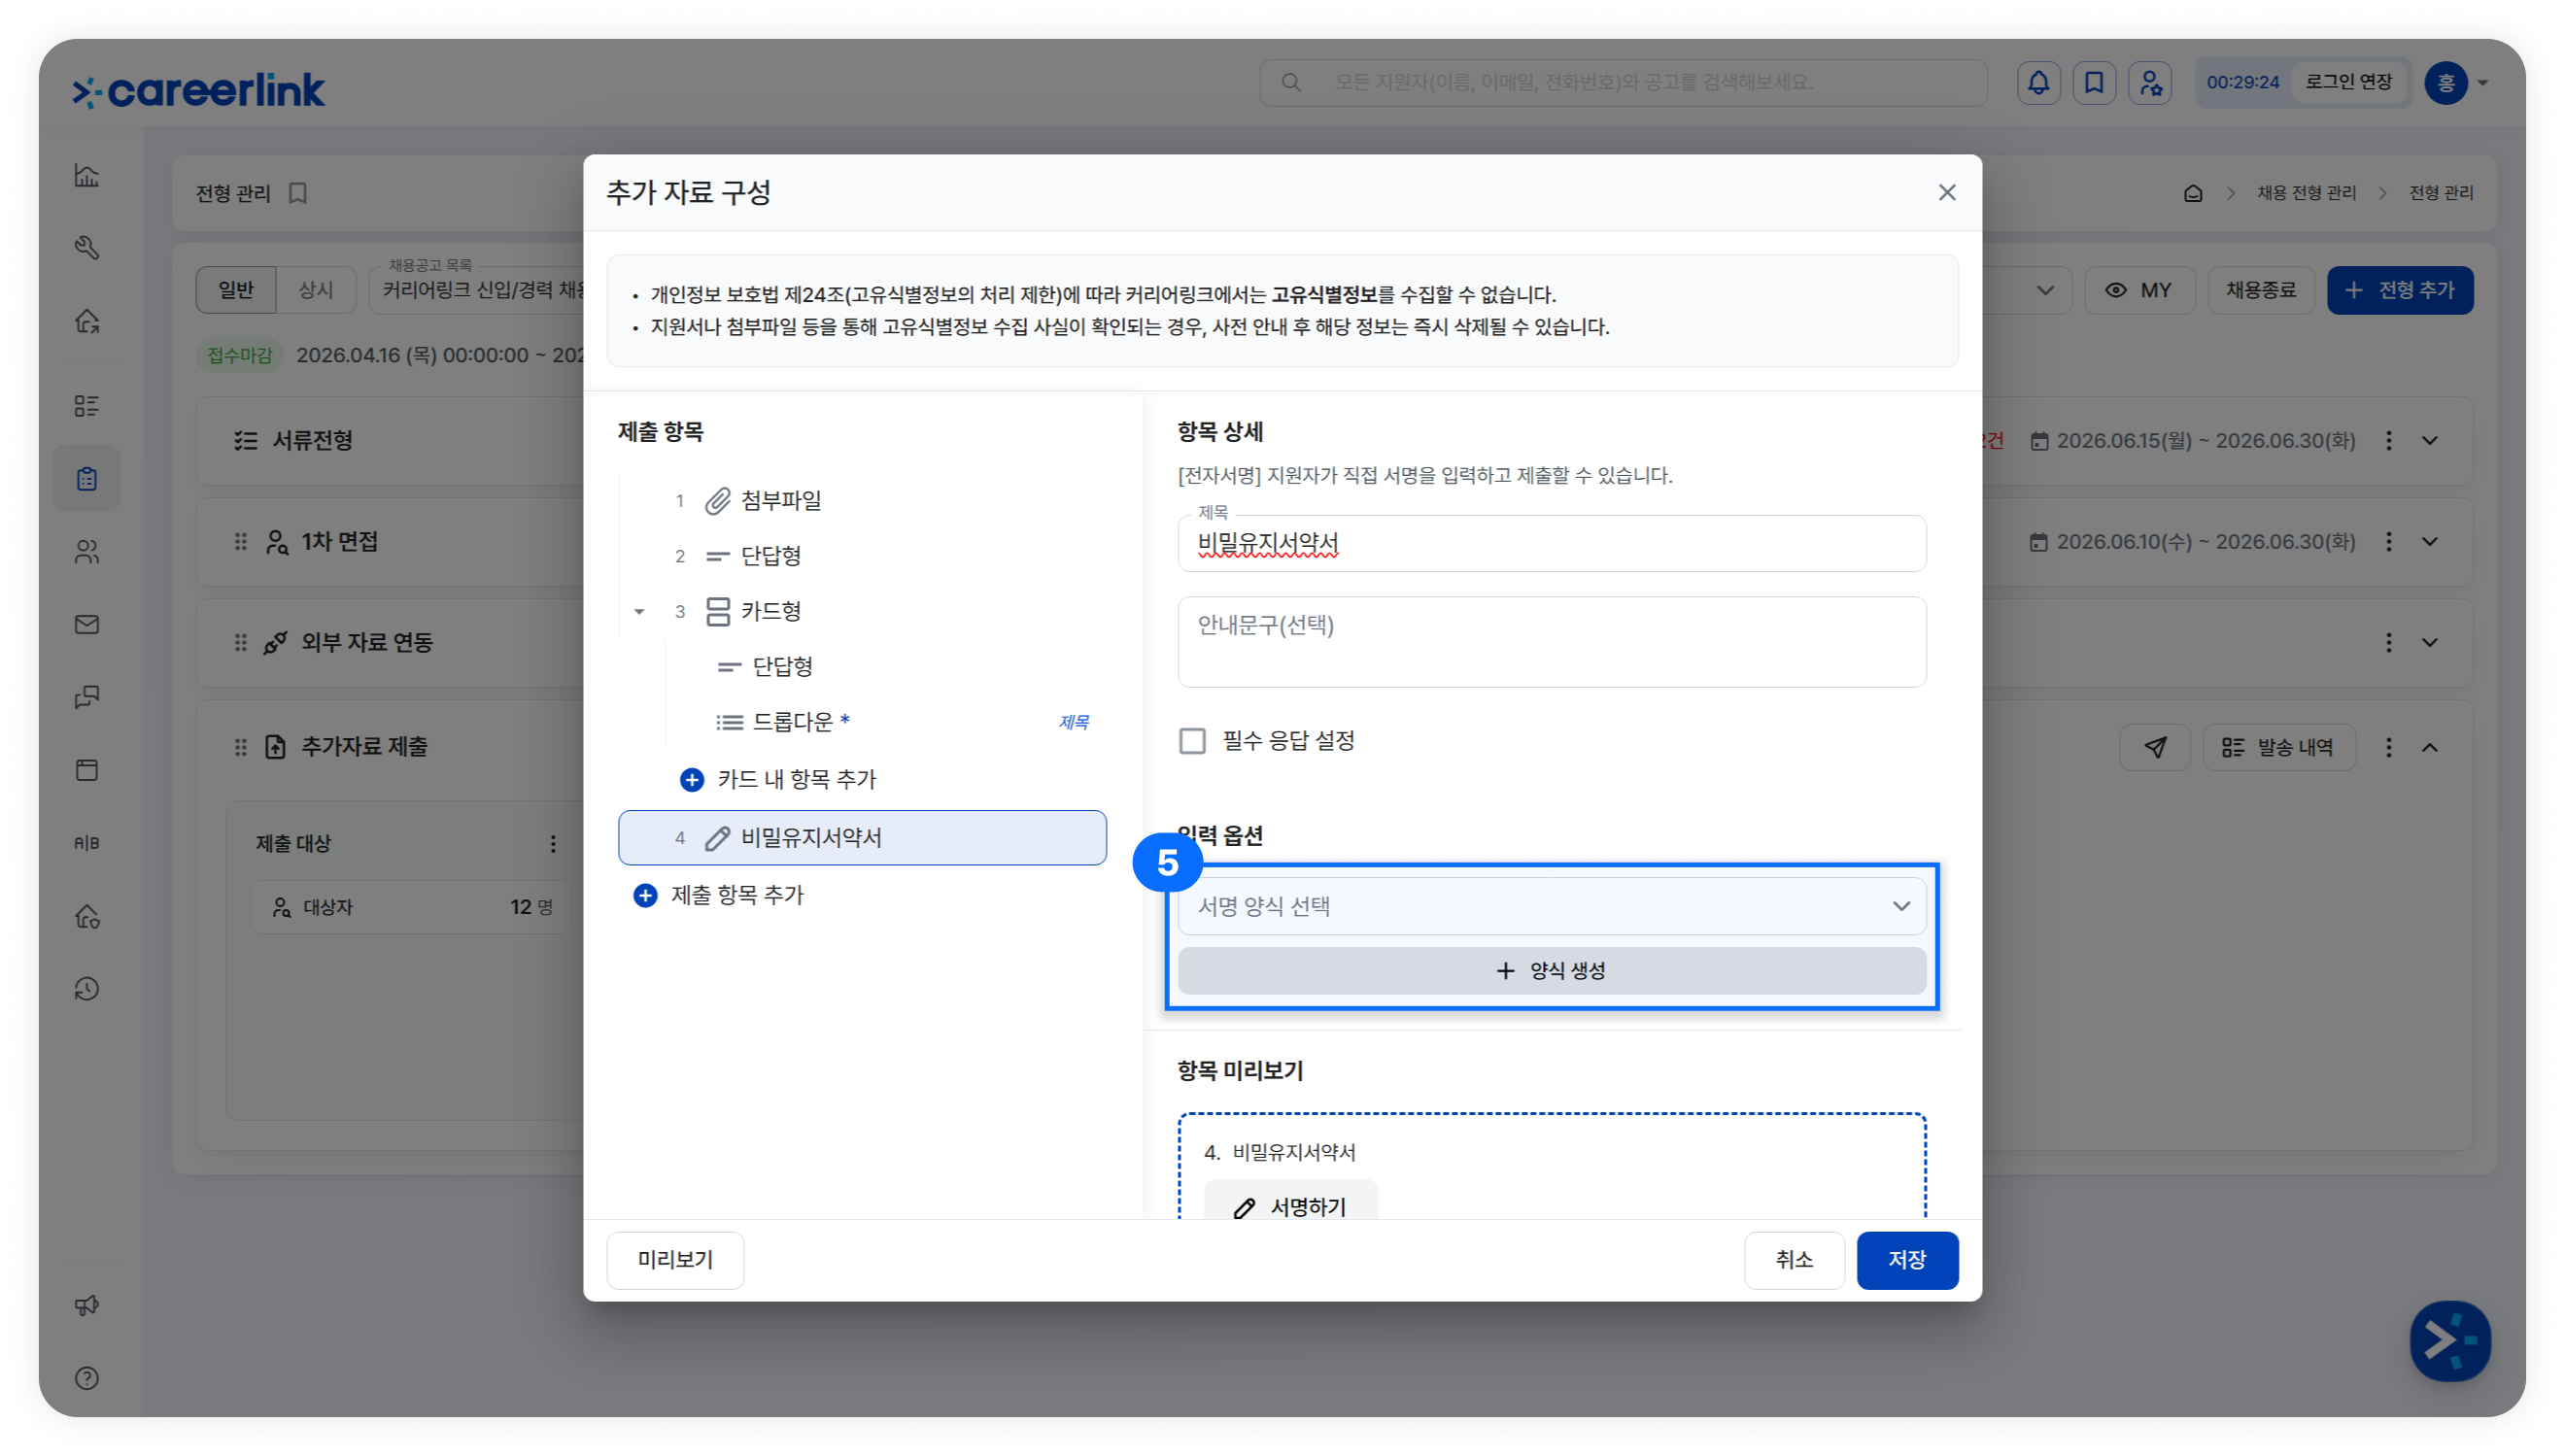Click the applicant search field

(1622, 83)
